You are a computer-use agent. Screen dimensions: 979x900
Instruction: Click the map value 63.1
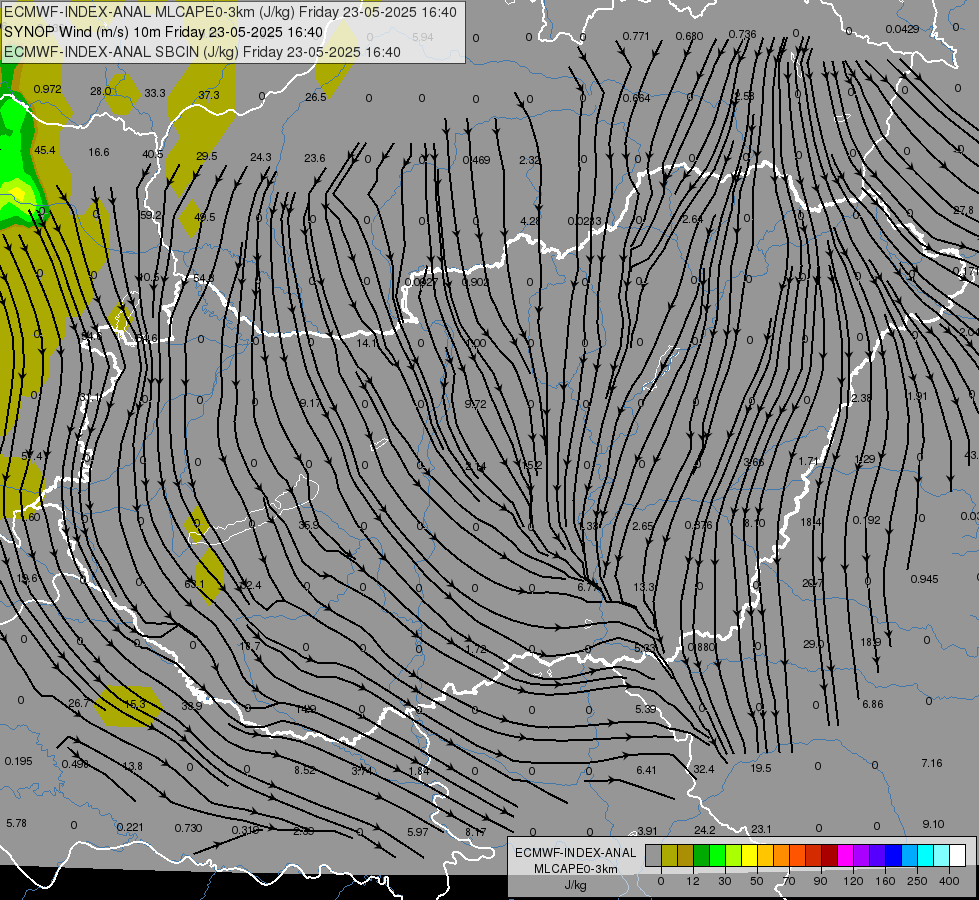194,584
